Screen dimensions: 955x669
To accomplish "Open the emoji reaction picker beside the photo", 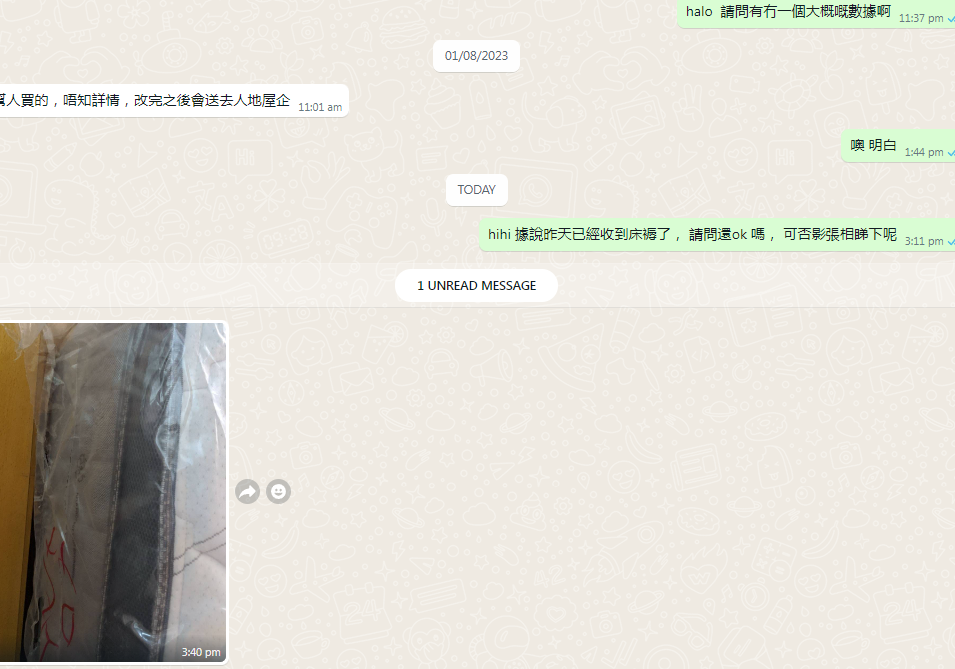I will (278, 492).
